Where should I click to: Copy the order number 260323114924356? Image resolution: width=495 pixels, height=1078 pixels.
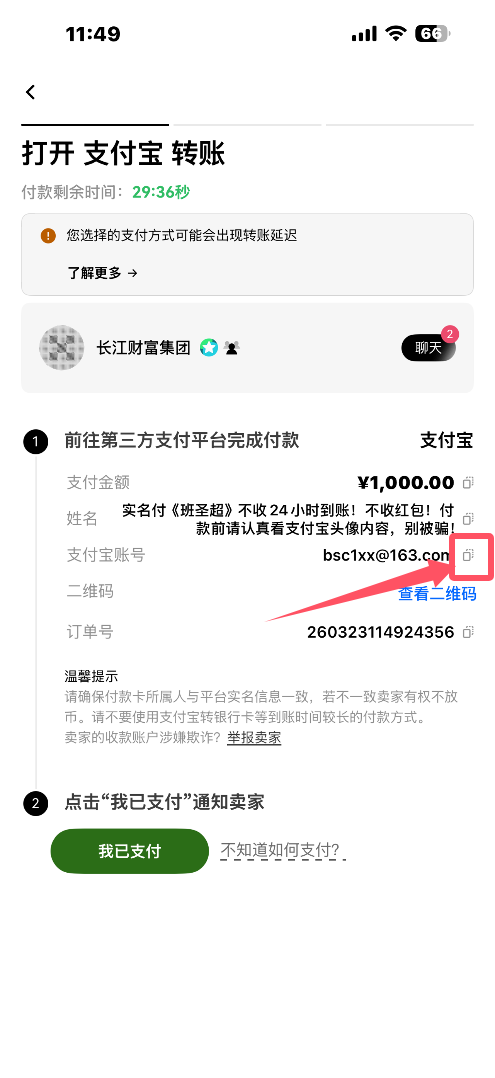pyautogui.click(x=468, y=632)
